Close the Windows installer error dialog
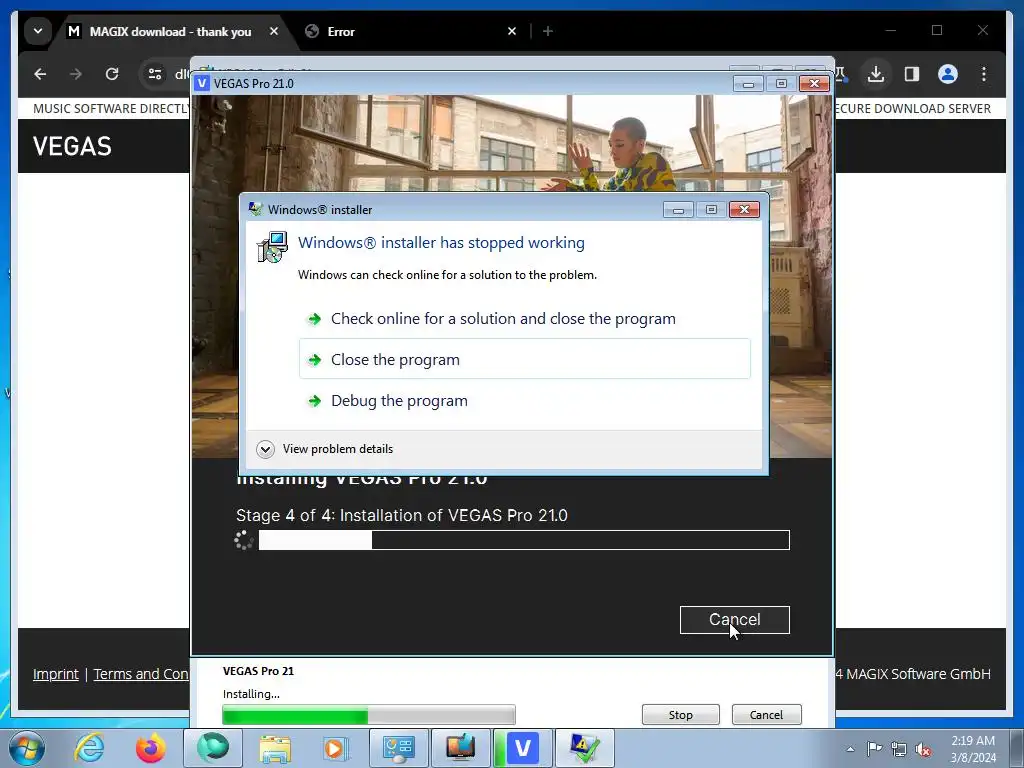Viewport: 1024px width, 768px height. click(744, 210)
